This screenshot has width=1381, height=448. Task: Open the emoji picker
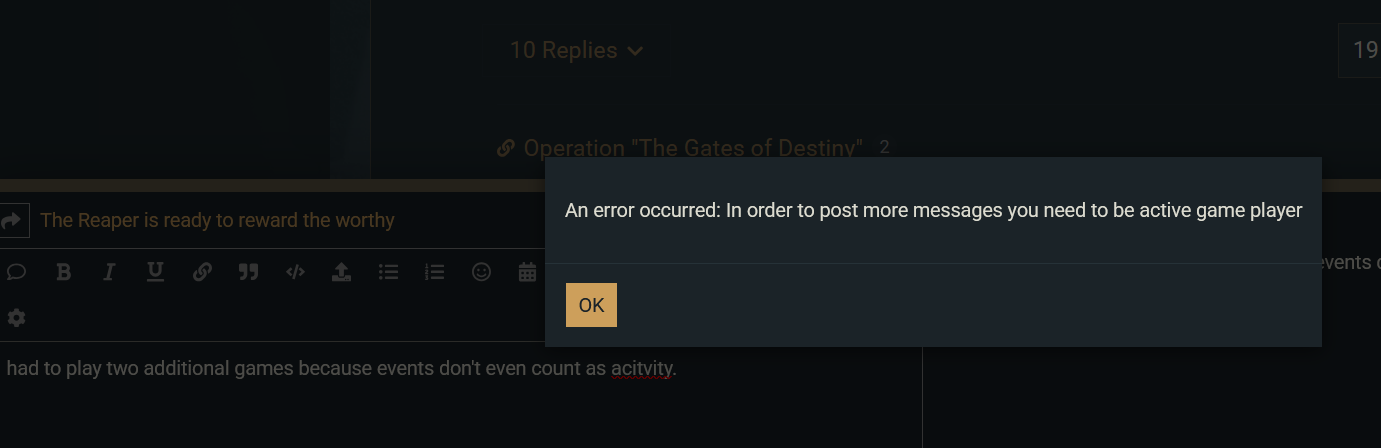click(x=481, y=272)
